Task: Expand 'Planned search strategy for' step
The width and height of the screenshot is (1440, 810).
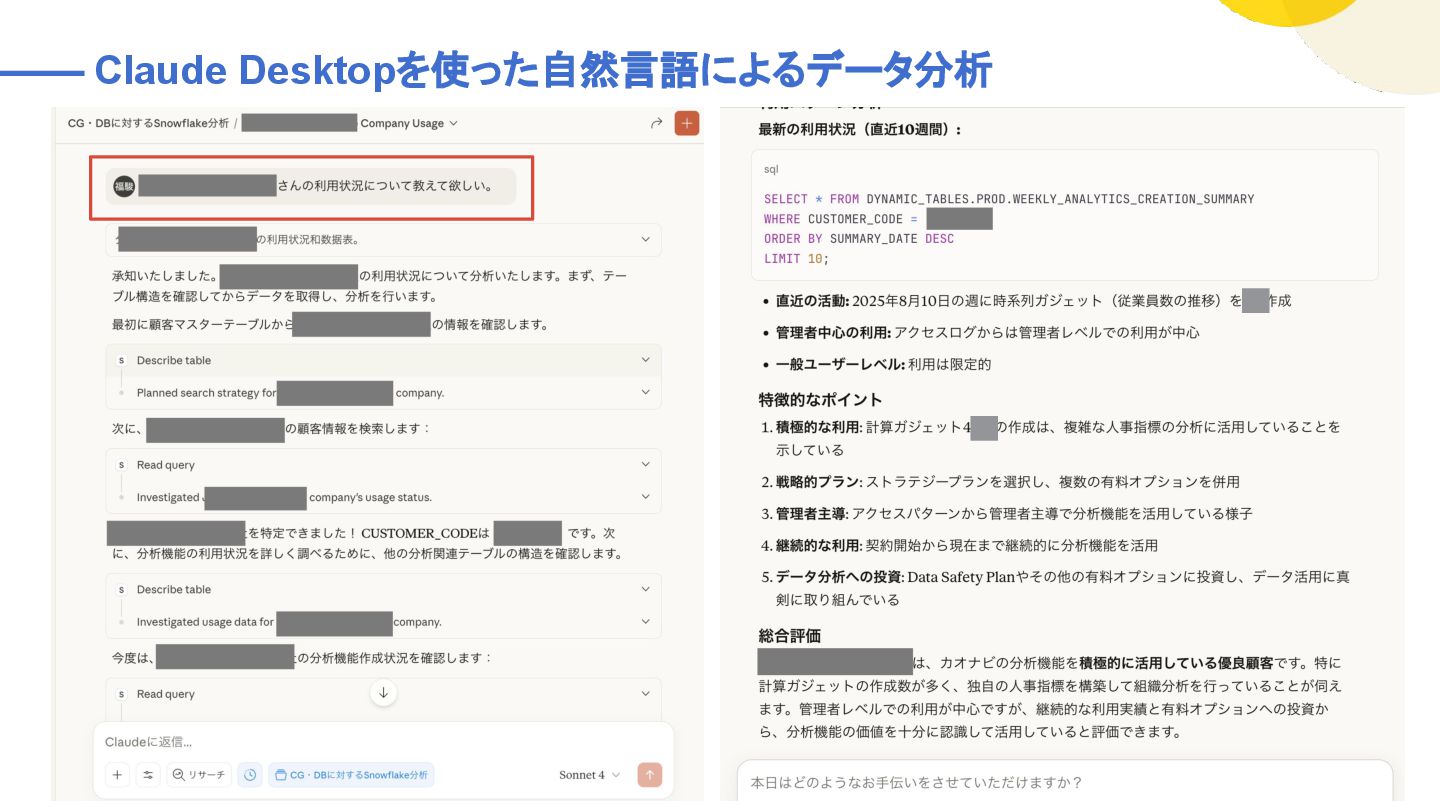Action: coord(383,393)
